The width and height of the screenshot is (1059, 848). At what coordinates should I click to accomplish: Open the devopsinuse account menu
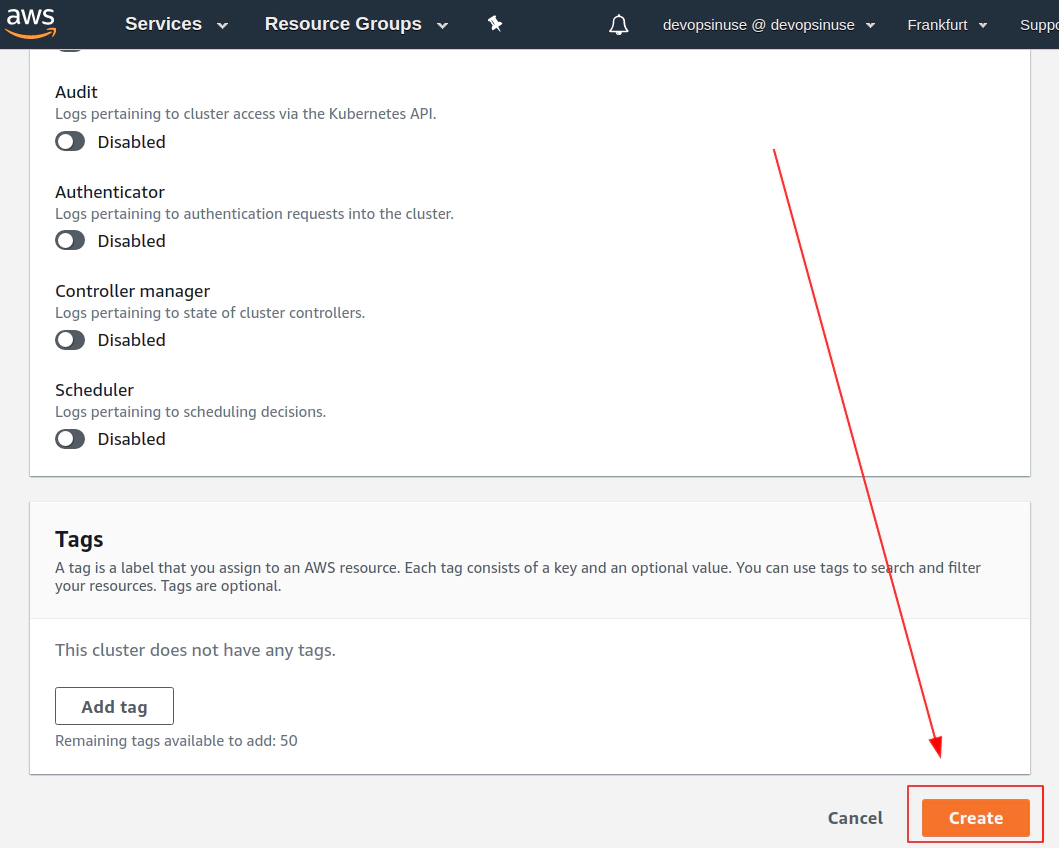769,25
